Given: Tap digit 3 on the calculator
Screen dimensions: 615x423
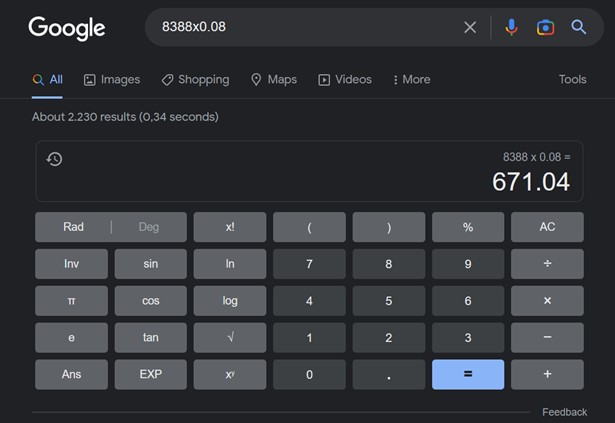Looking at the screenshot, I should click(x=468, y=337).
